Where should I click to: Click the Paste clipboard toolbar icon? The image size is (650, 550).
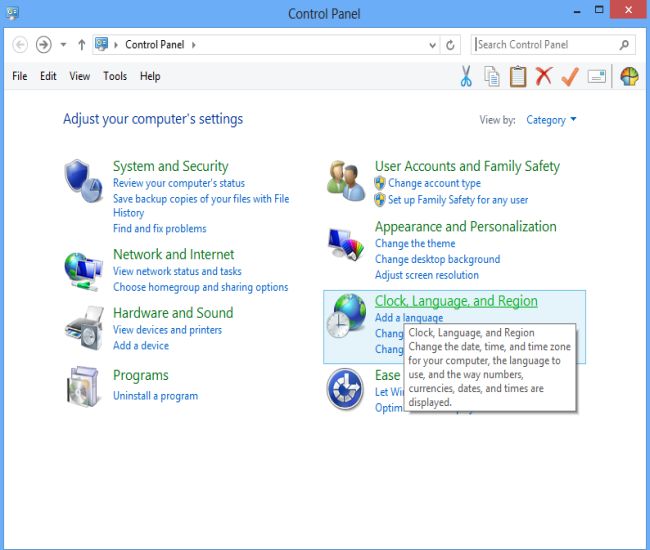point(518,77)
